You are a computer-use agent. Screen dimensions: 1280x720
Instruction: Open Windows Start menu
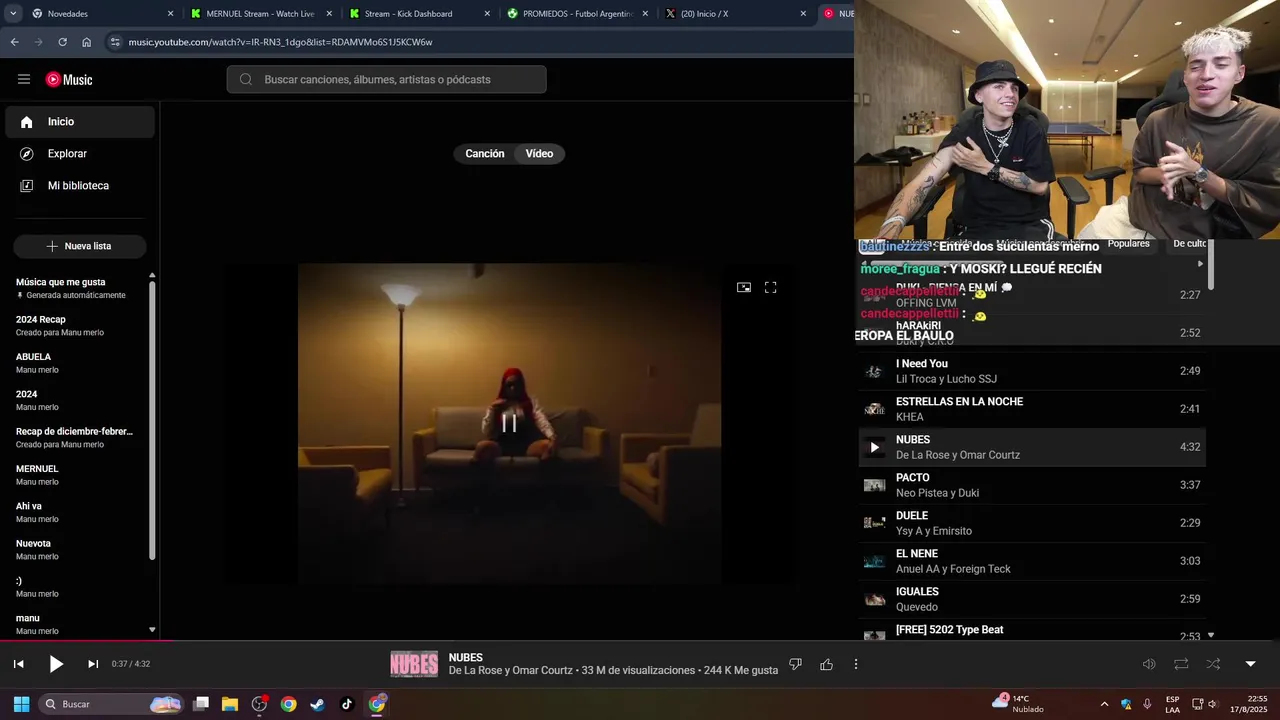pos(21,704)
